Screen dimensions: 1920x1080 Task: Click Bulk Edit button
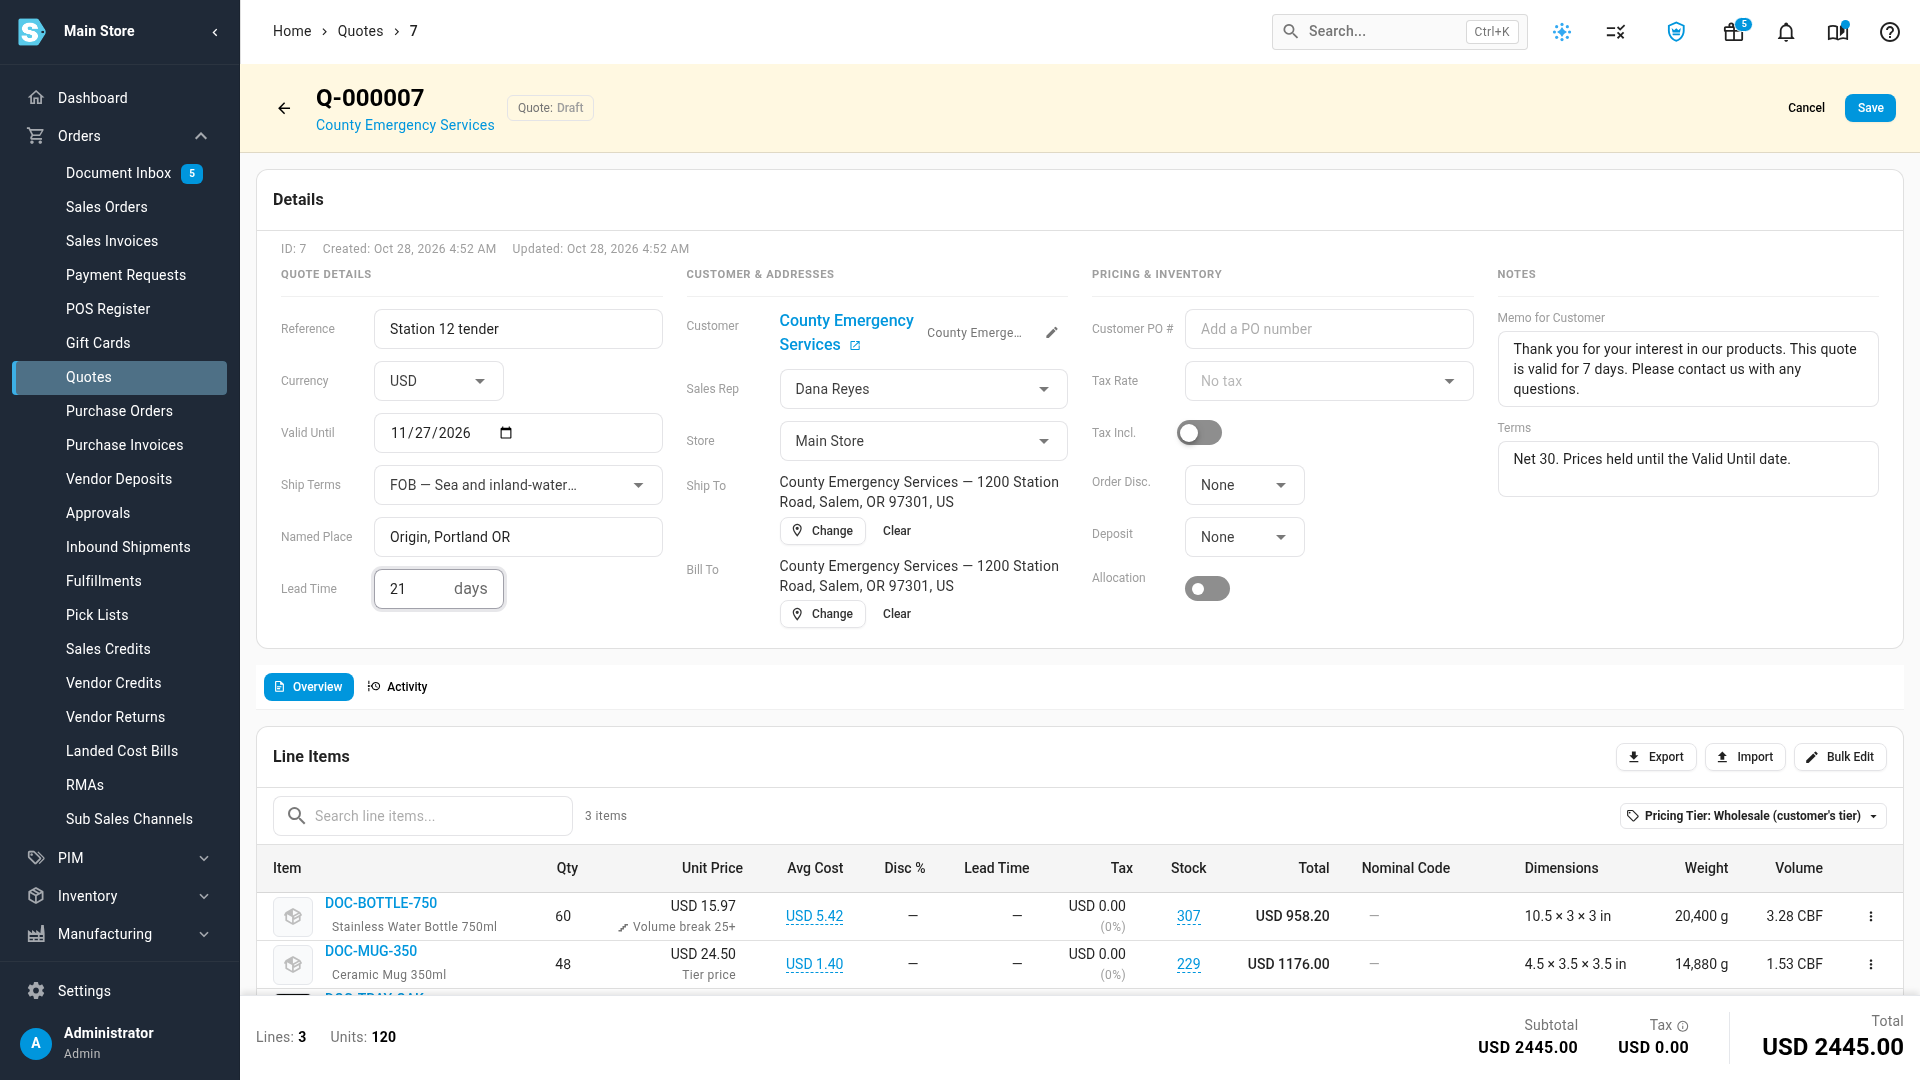coord(1840,757)
